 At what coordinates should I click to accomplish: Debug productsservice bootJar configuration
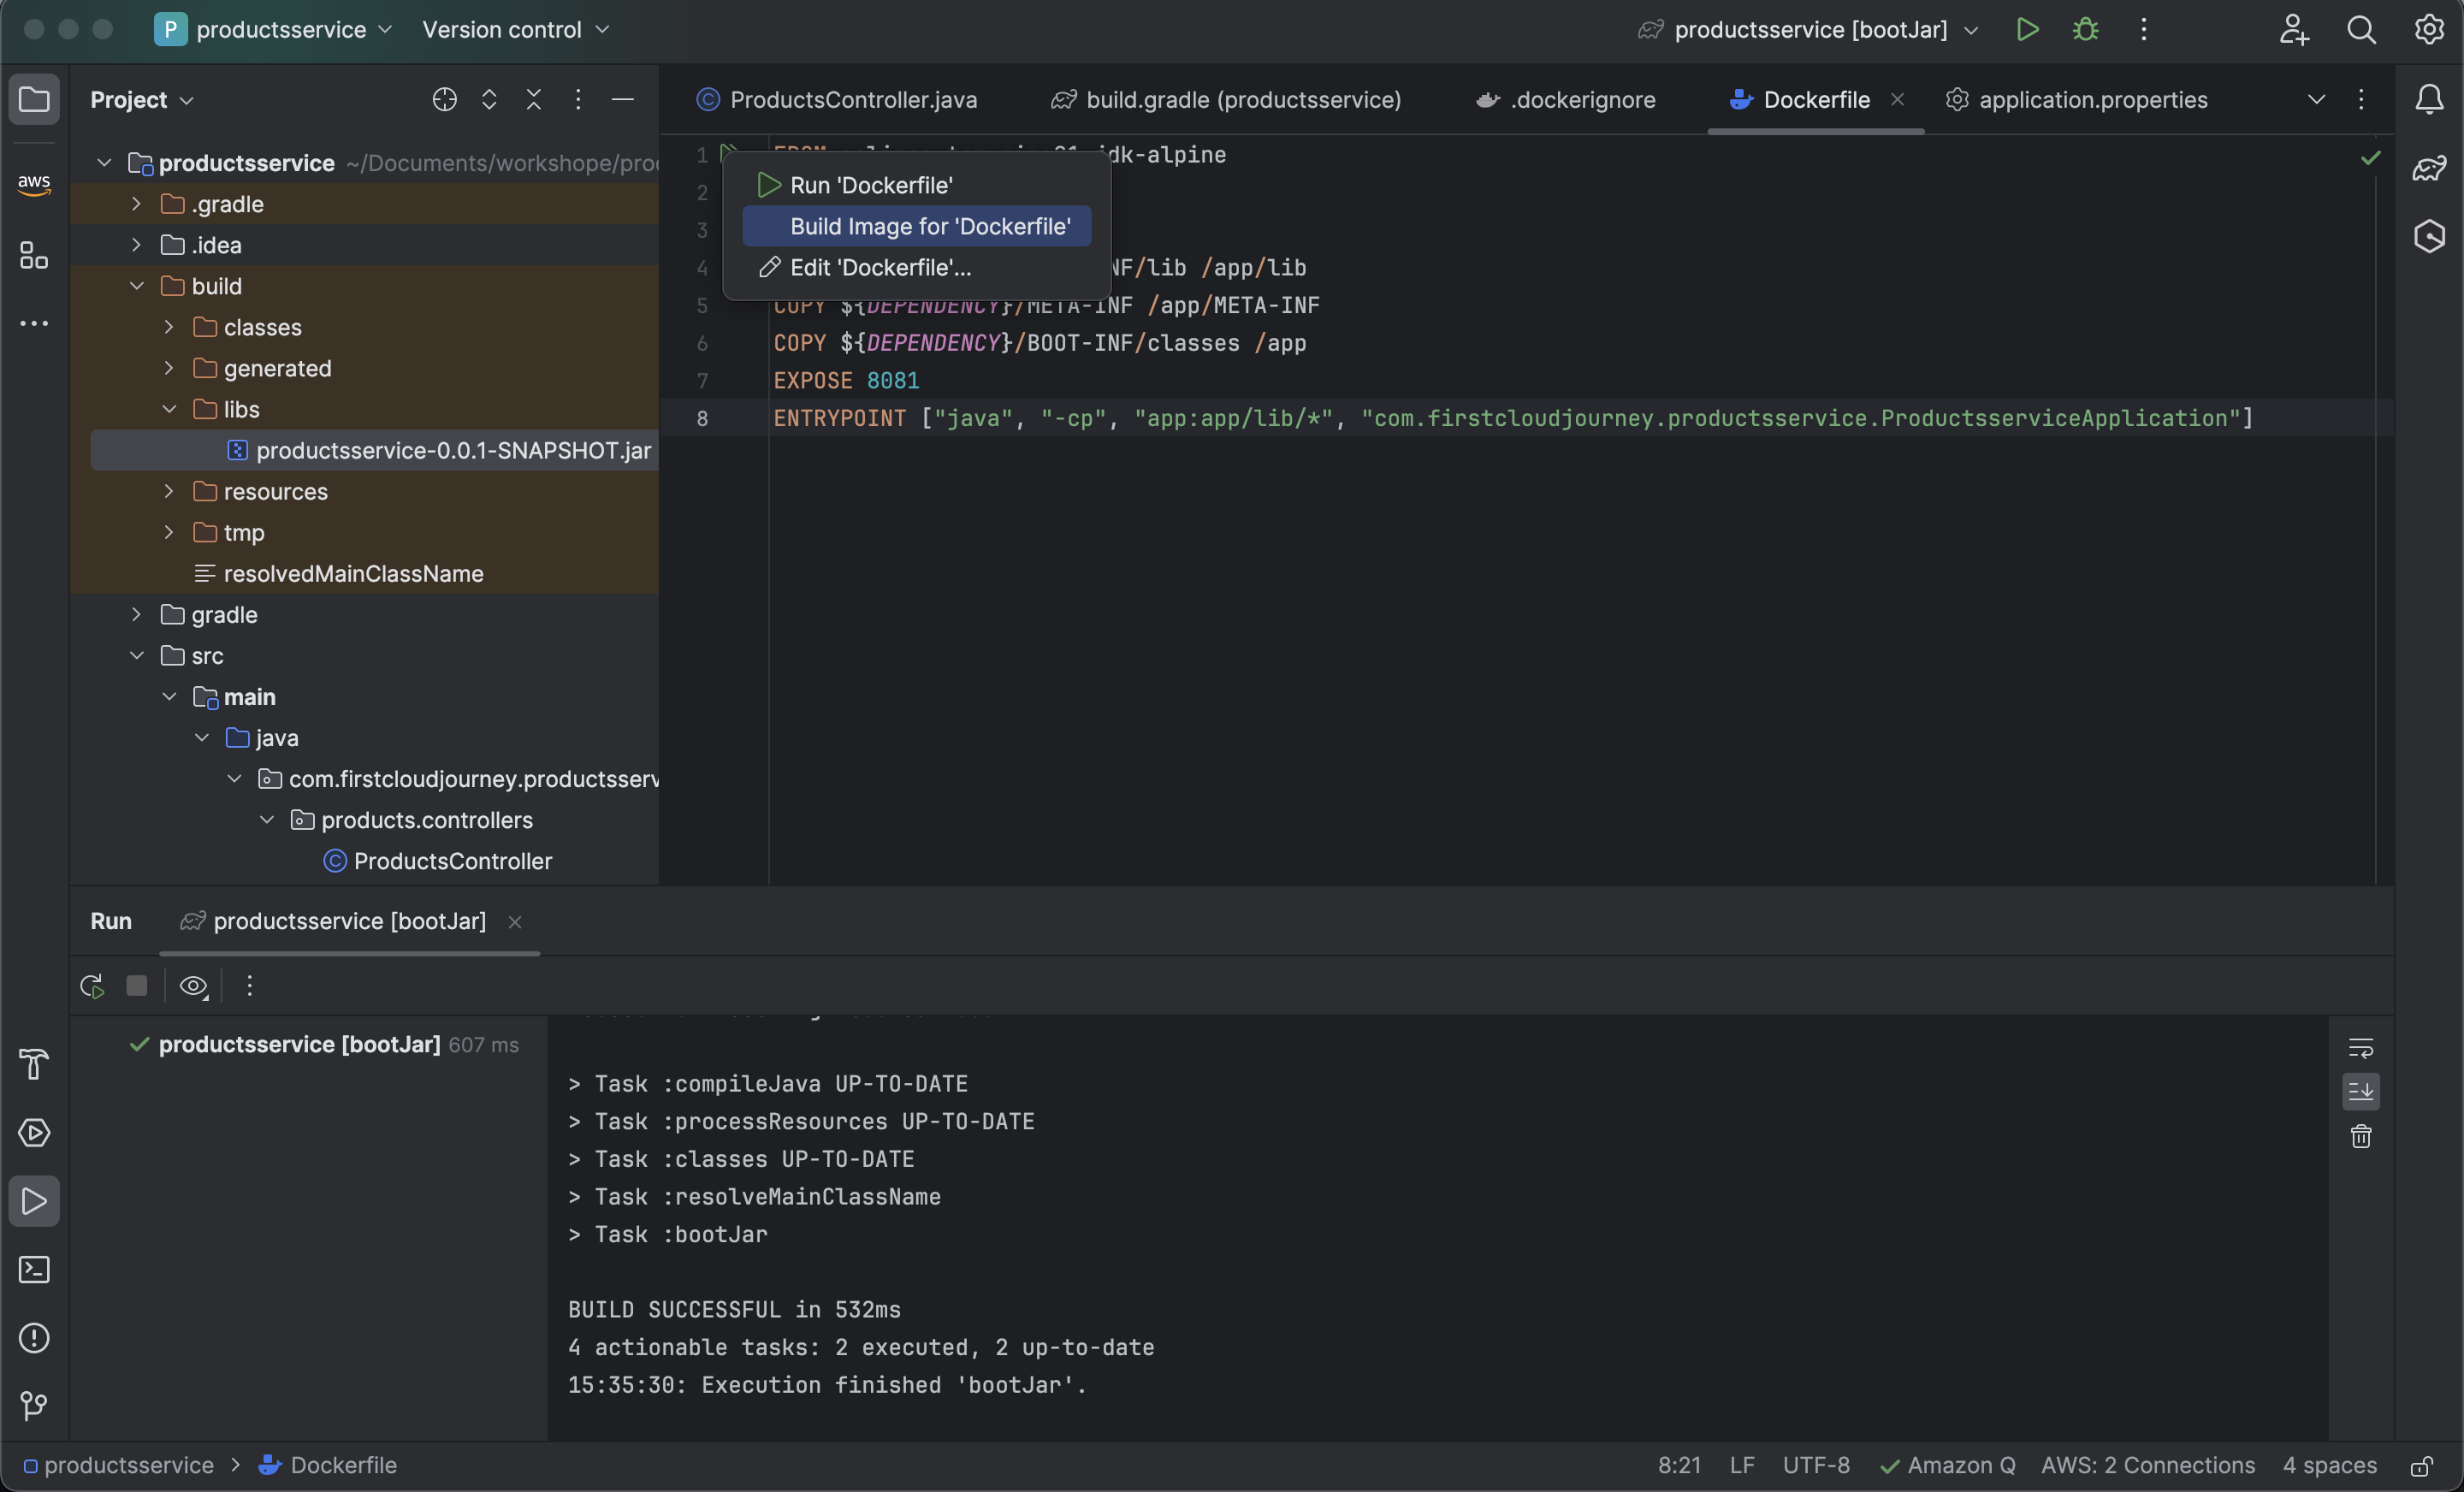2085,29
